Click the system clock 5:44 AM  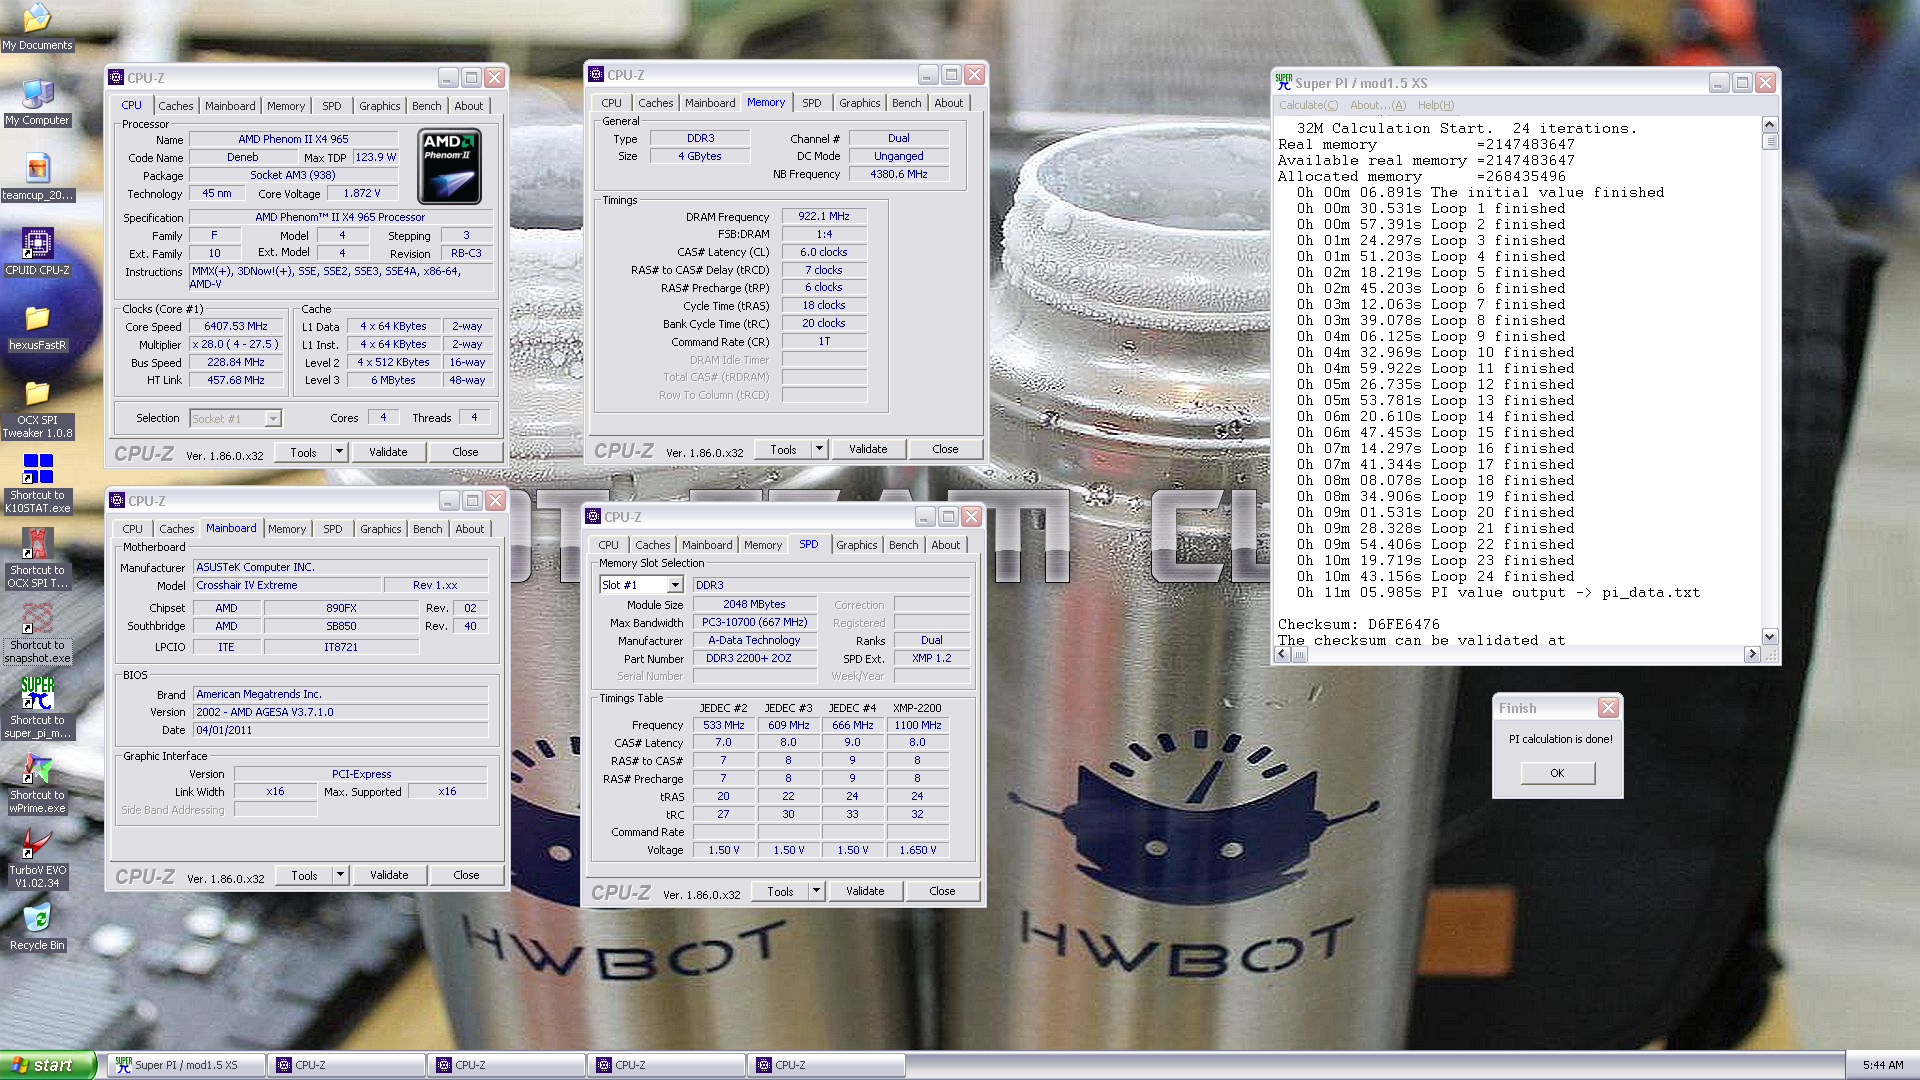click(x=1882, y=1065)
